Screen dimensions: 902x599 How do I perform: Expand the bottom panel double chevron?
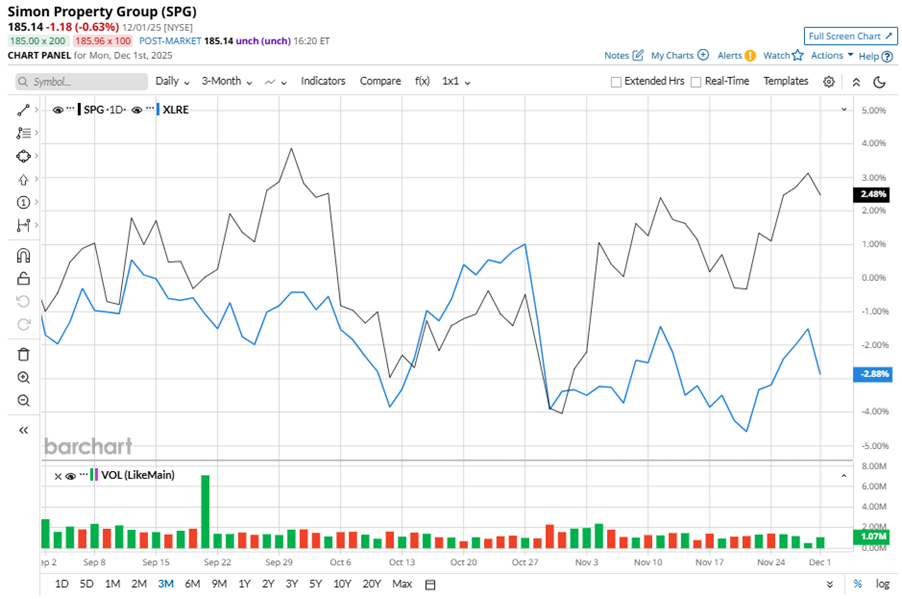click(830, 584)
